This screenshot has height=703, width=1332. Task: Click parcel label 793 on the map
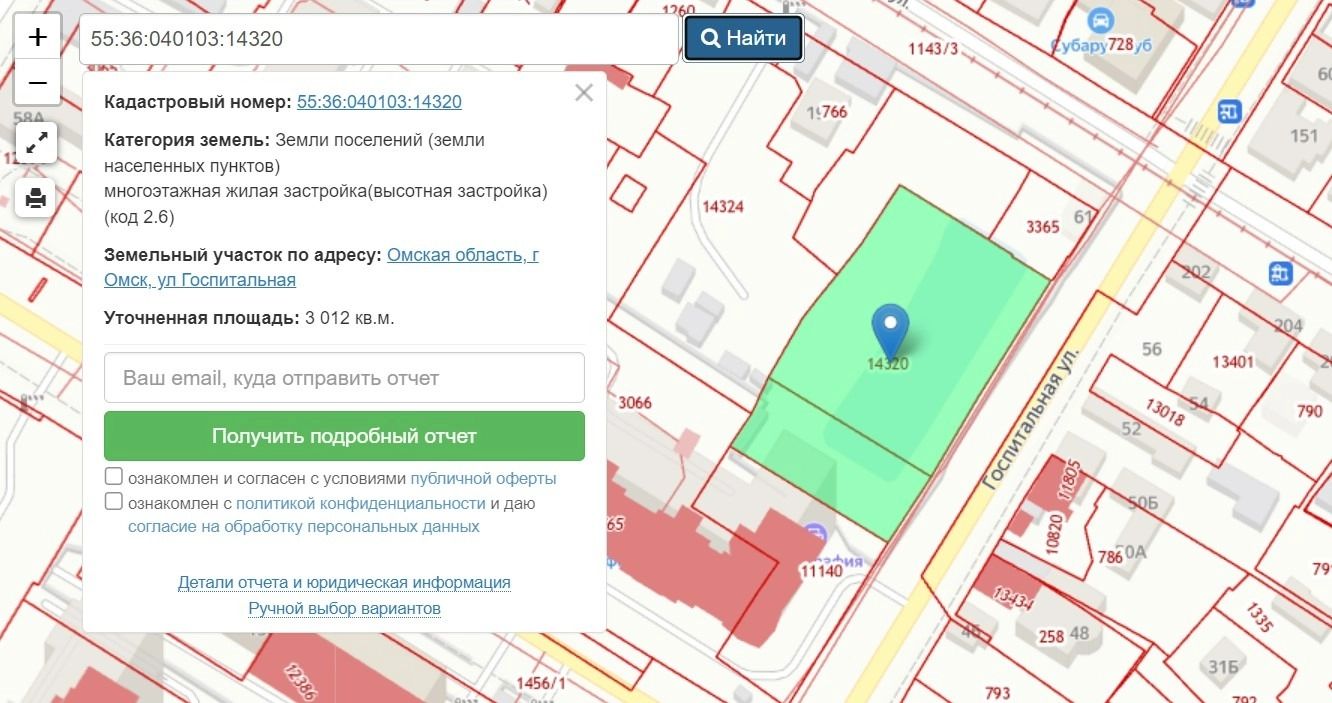point(997,693)
